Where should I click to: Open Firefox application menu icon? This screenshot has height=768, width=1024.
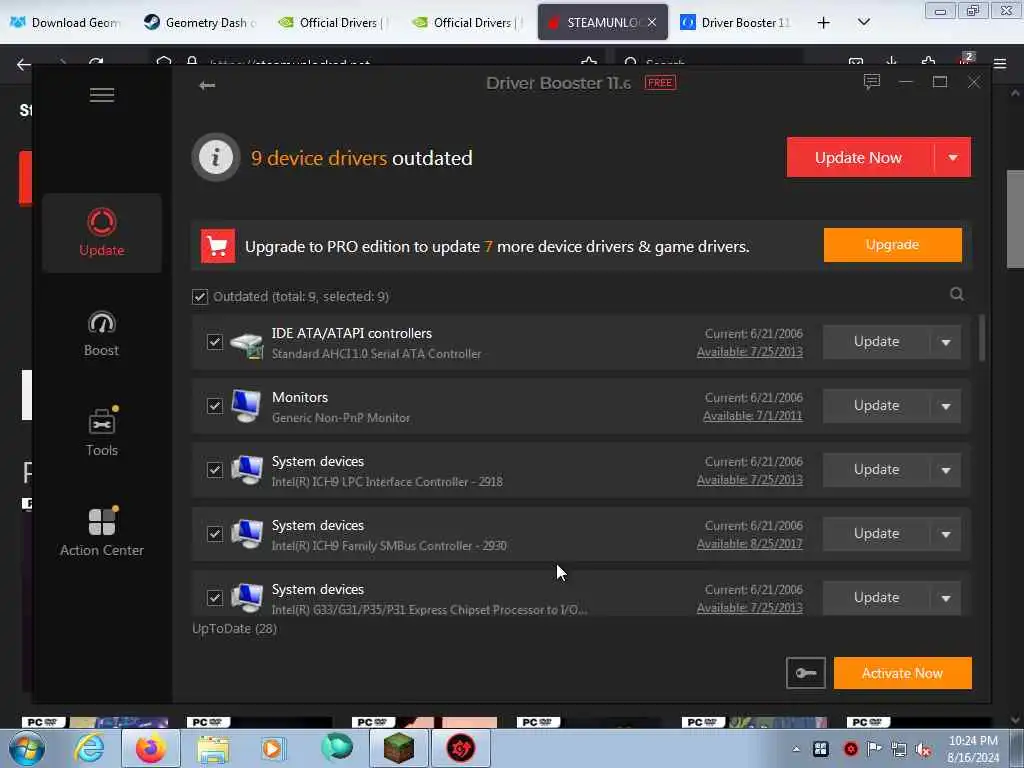pyautogui.click(x=1000, y=63)
